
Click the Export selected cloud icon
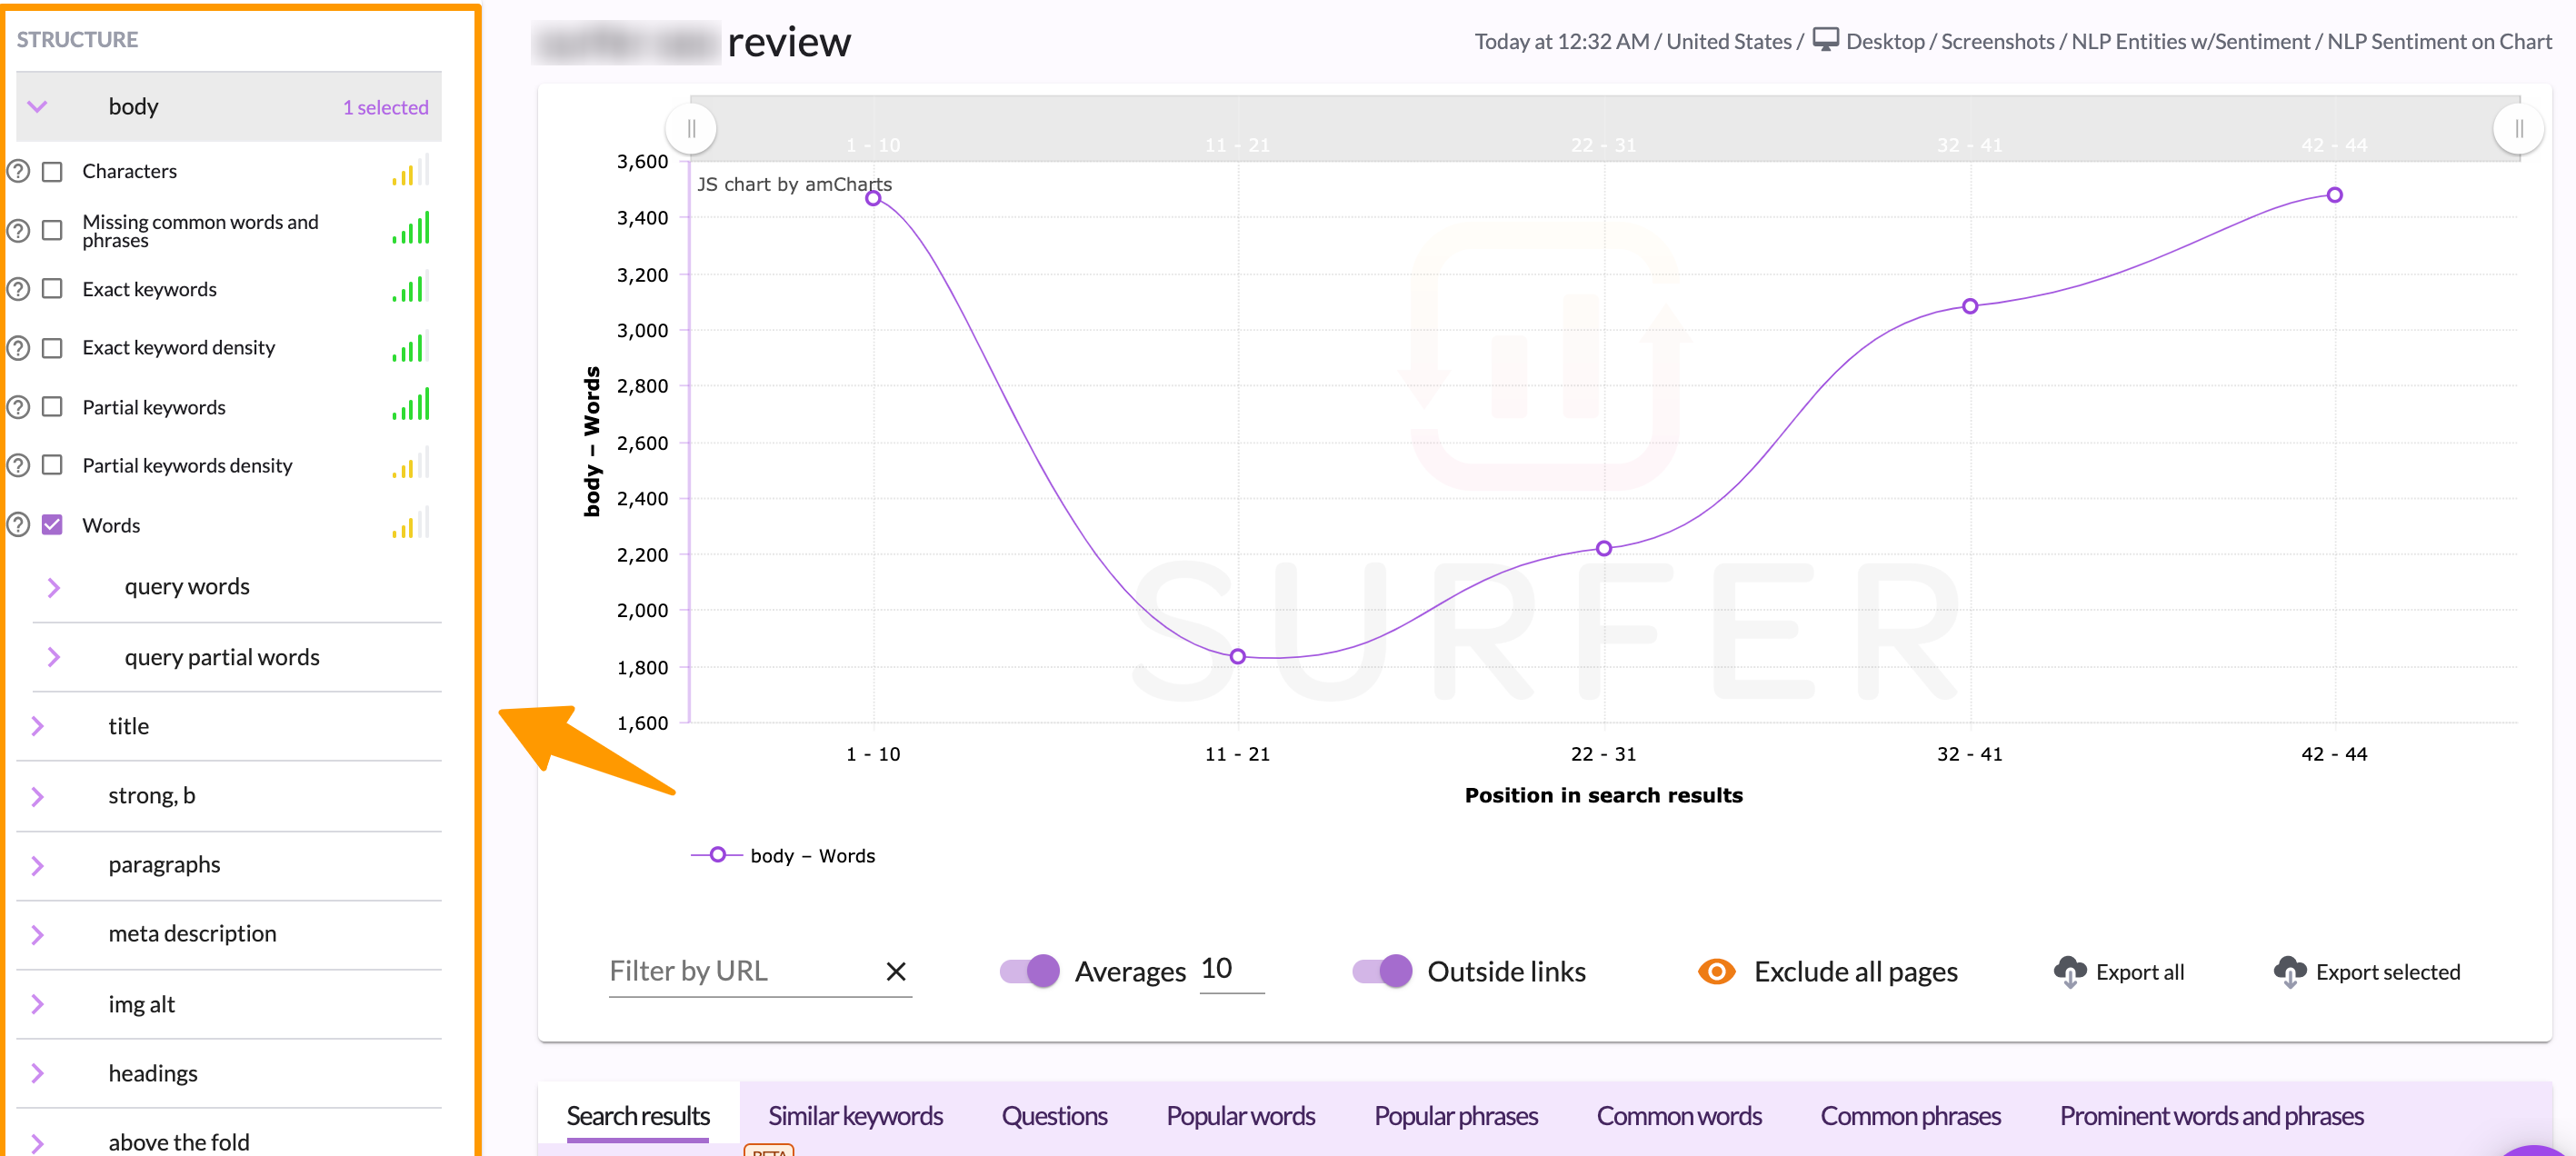click(x=2289, y=971)
